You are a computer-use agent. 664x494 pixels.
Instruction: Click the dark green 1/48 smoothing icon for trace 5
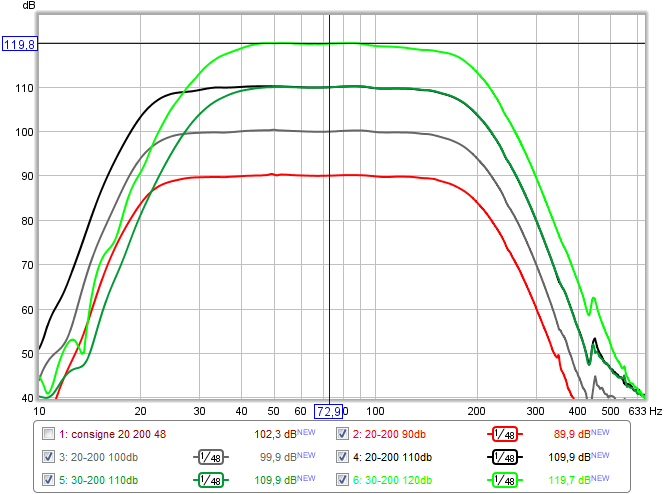(x=212, y=480)
